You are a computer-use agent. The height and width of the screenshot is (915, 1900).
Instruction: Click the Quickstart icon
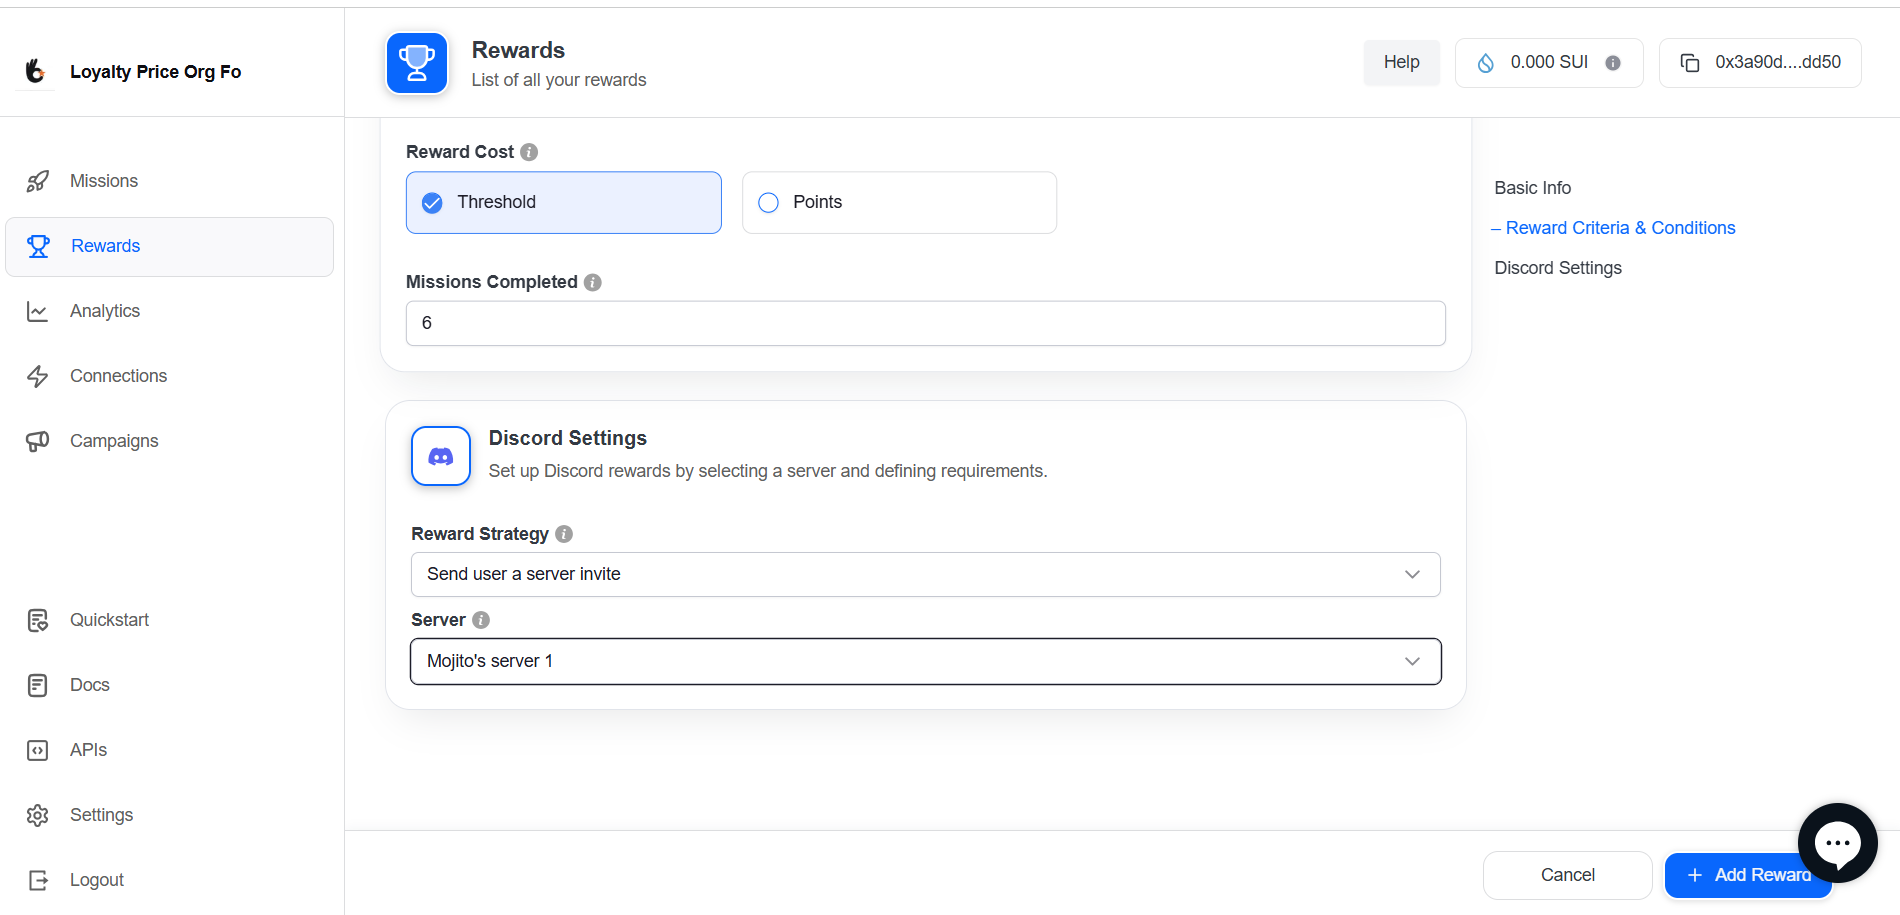38,620
